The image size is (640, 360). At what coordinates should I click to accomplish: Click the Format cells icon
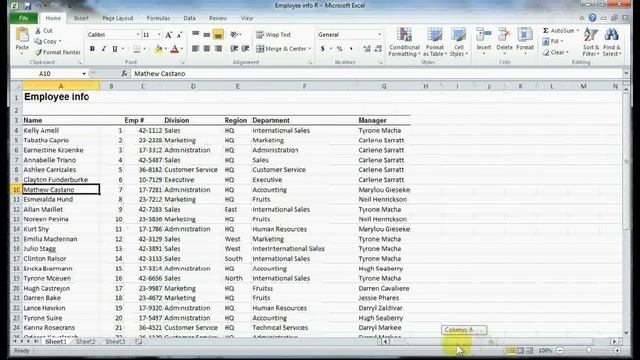pyautogui.click(x=525, y=35)
